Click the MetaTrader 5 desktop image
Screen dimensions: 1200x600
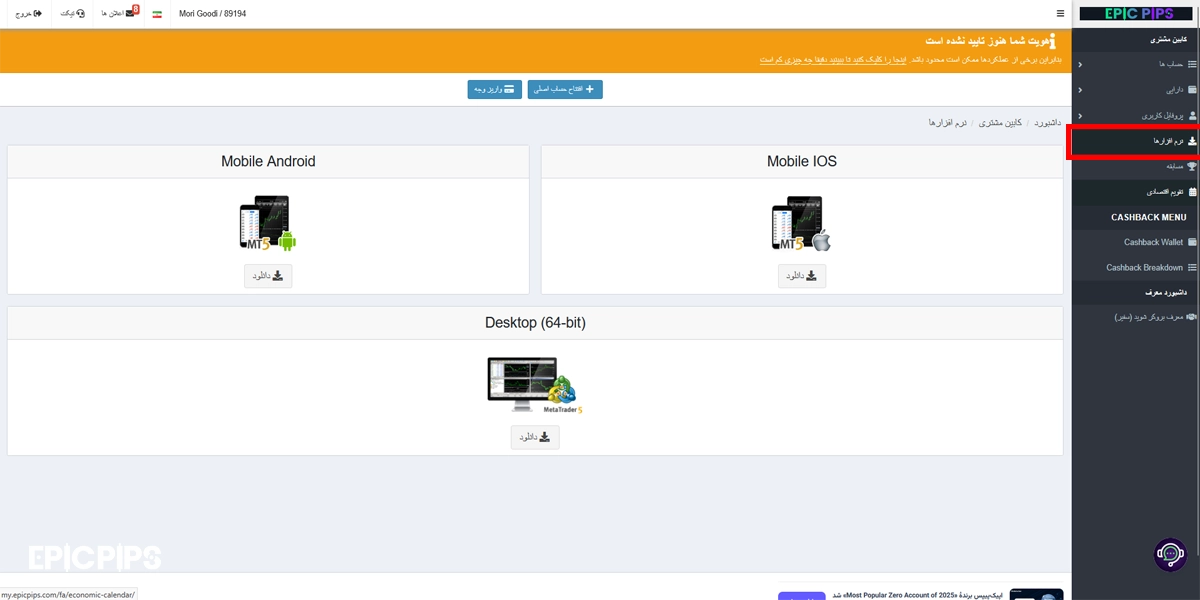(x=534, y=385)
